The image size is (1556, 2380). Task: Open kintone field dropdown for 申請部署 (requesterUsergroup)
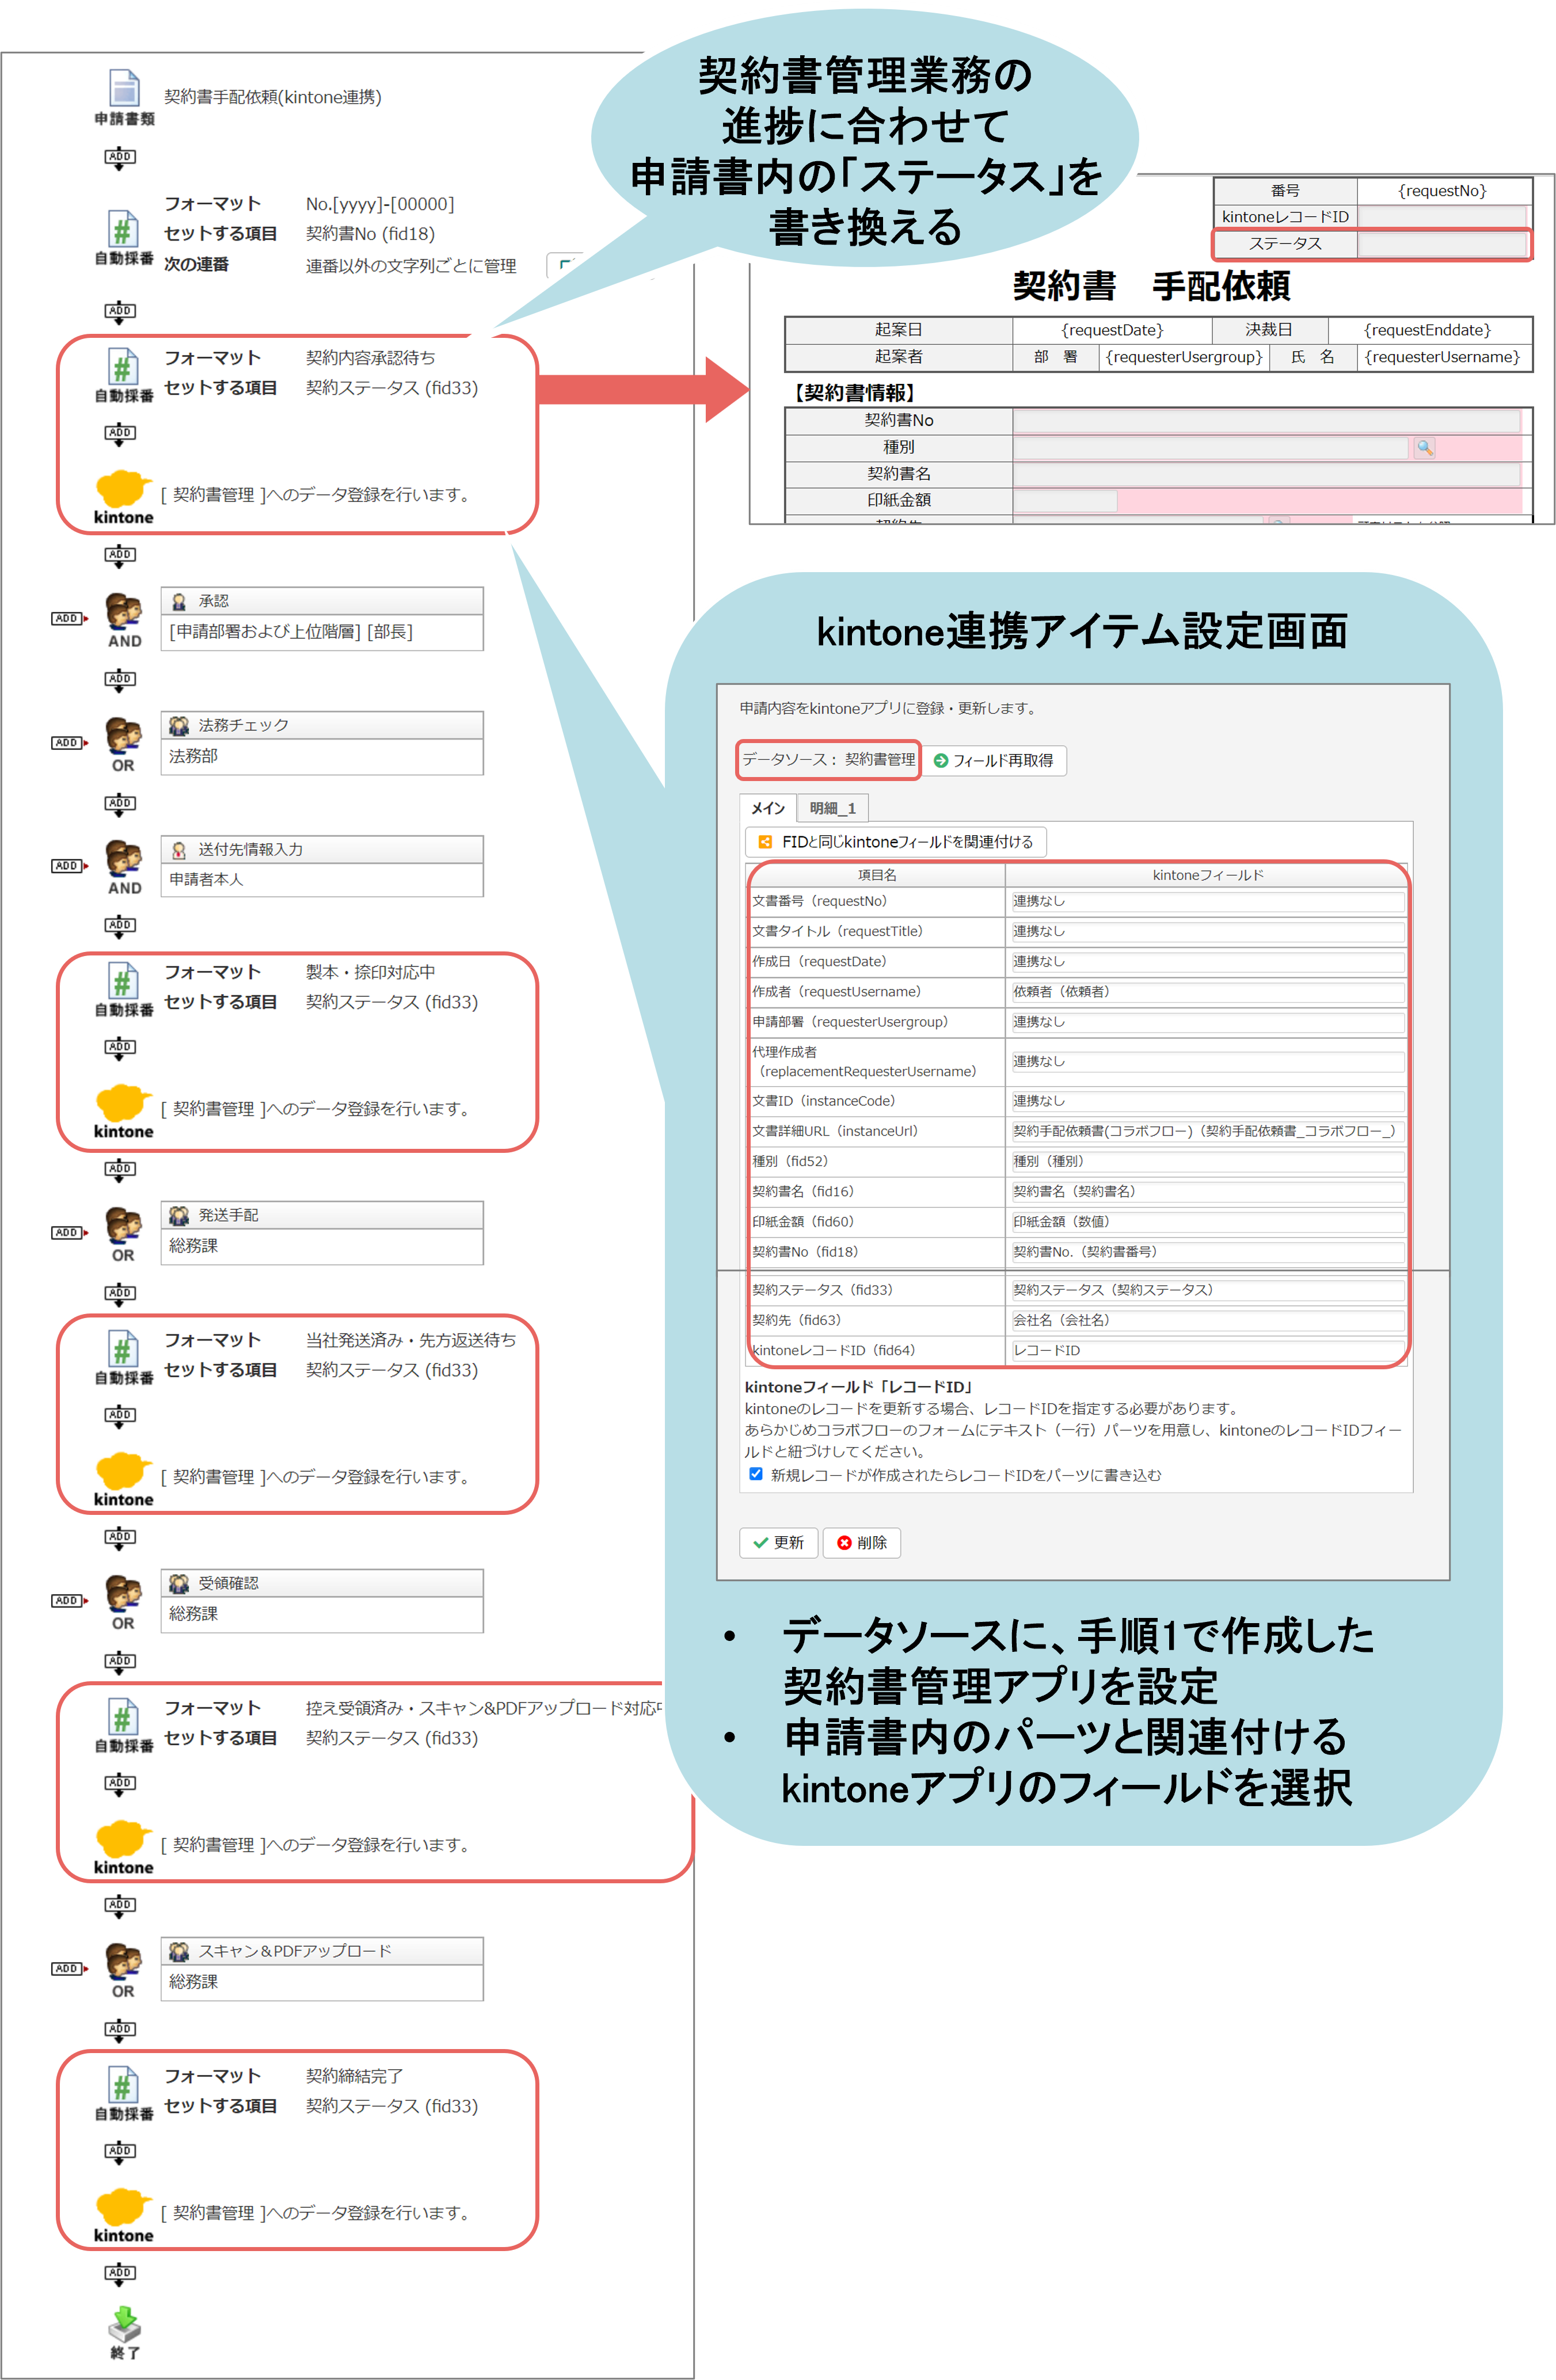pos(1207,1022)
